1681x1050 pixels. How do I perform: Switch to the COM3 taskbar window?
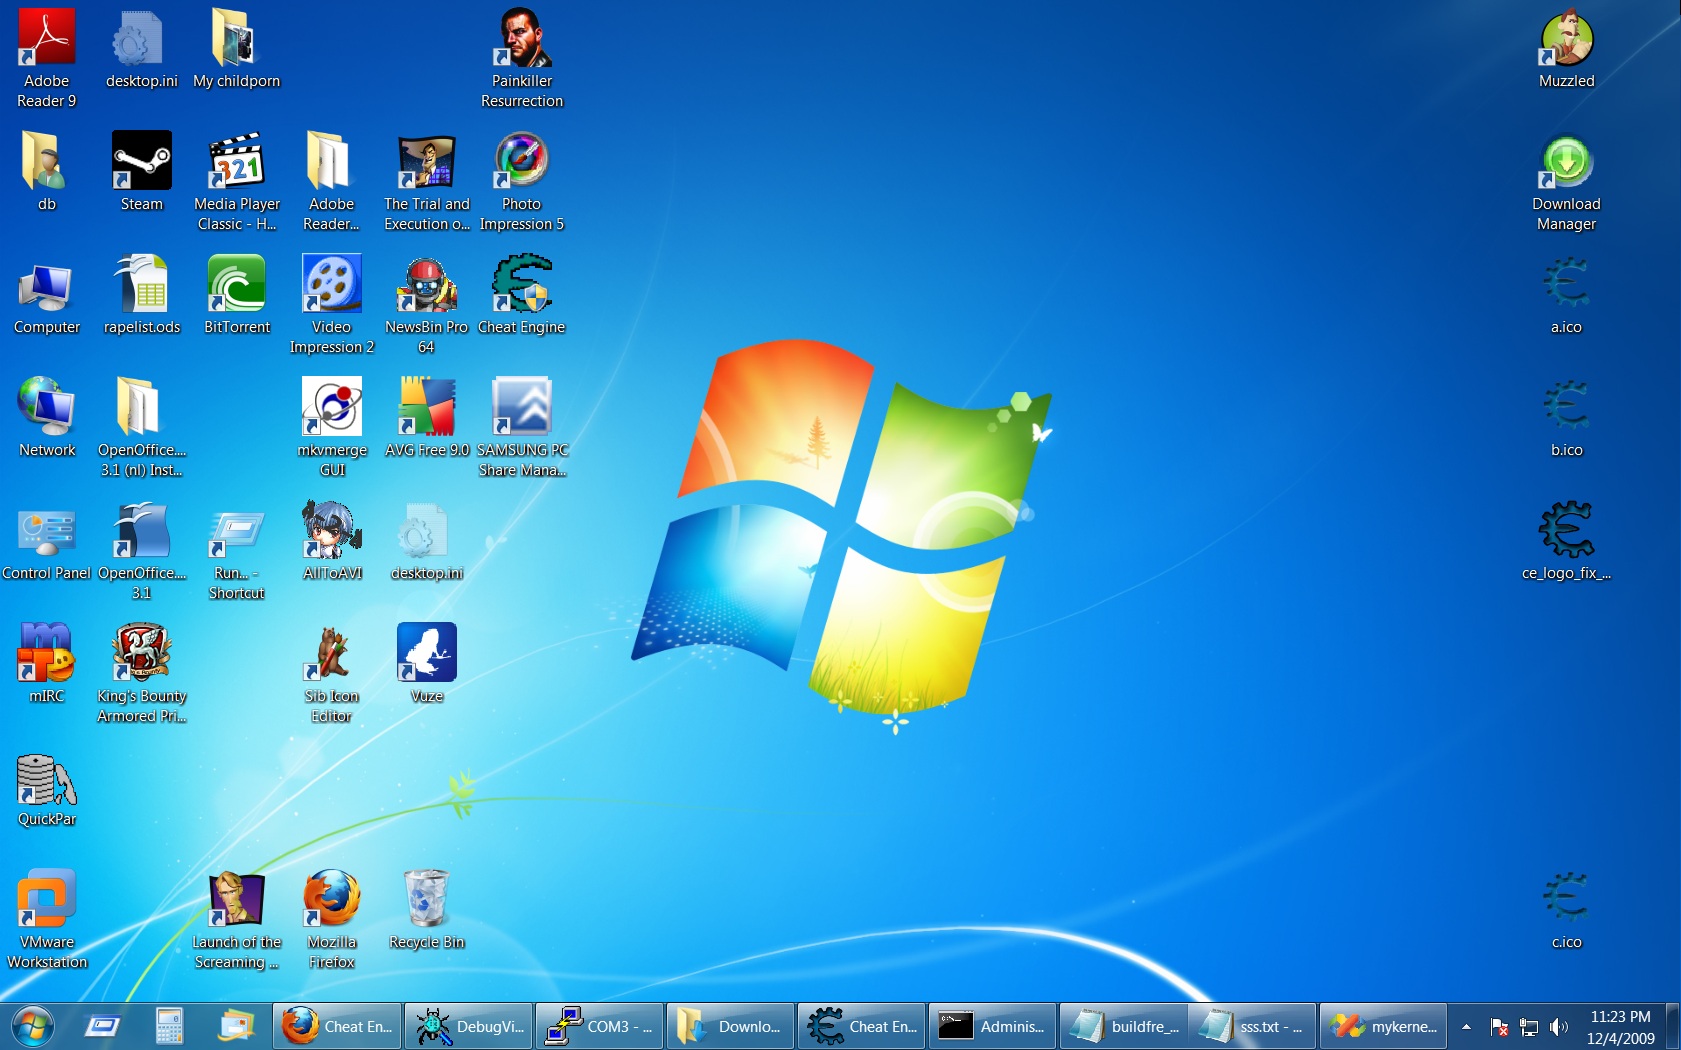600,1026
